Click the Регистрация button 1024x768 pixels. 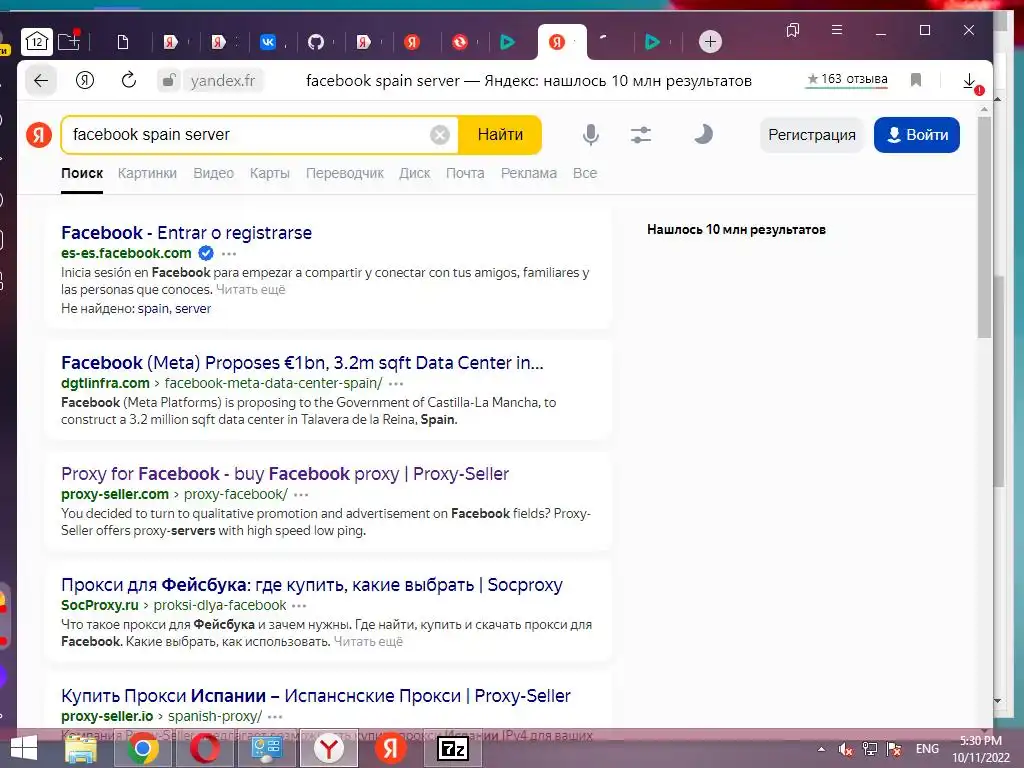point(812,135)
